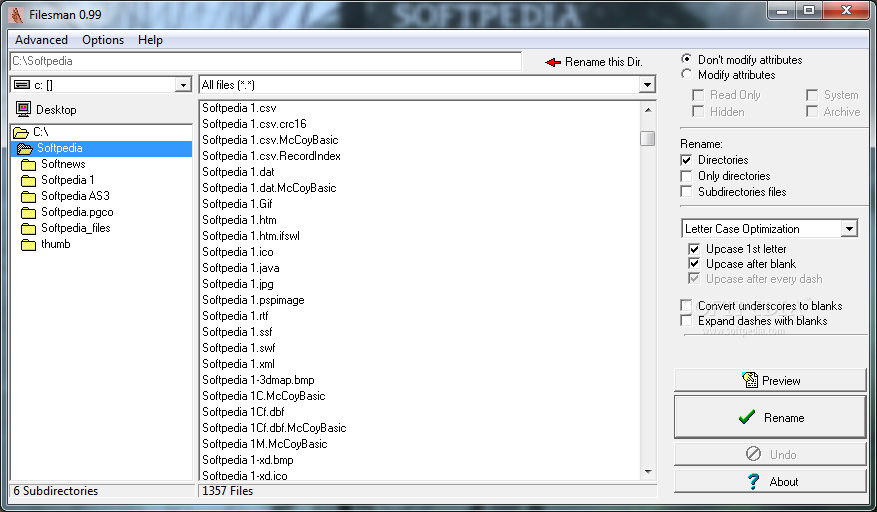Enable Only directories checkbox

click(x=686, y=176)
